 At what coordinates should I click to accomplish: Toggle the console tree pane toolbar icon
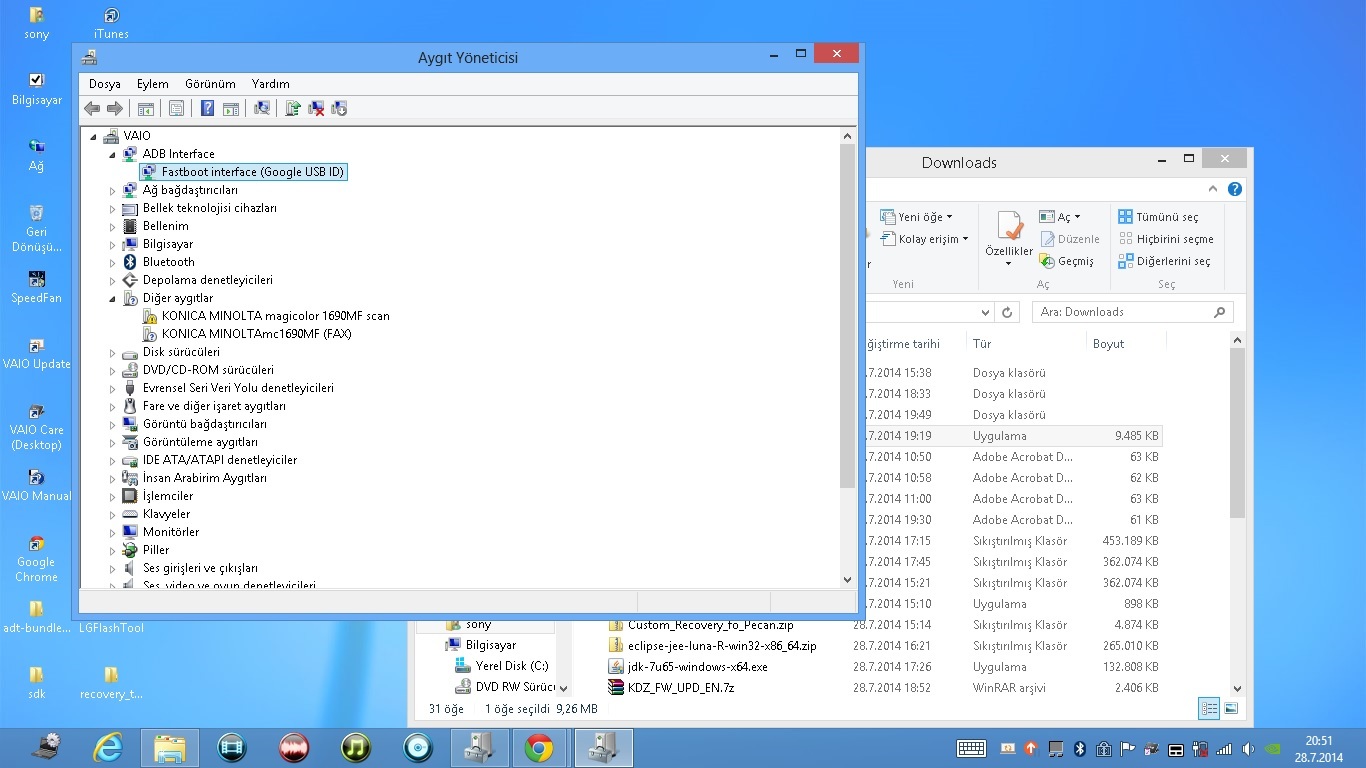coord(146,108)
